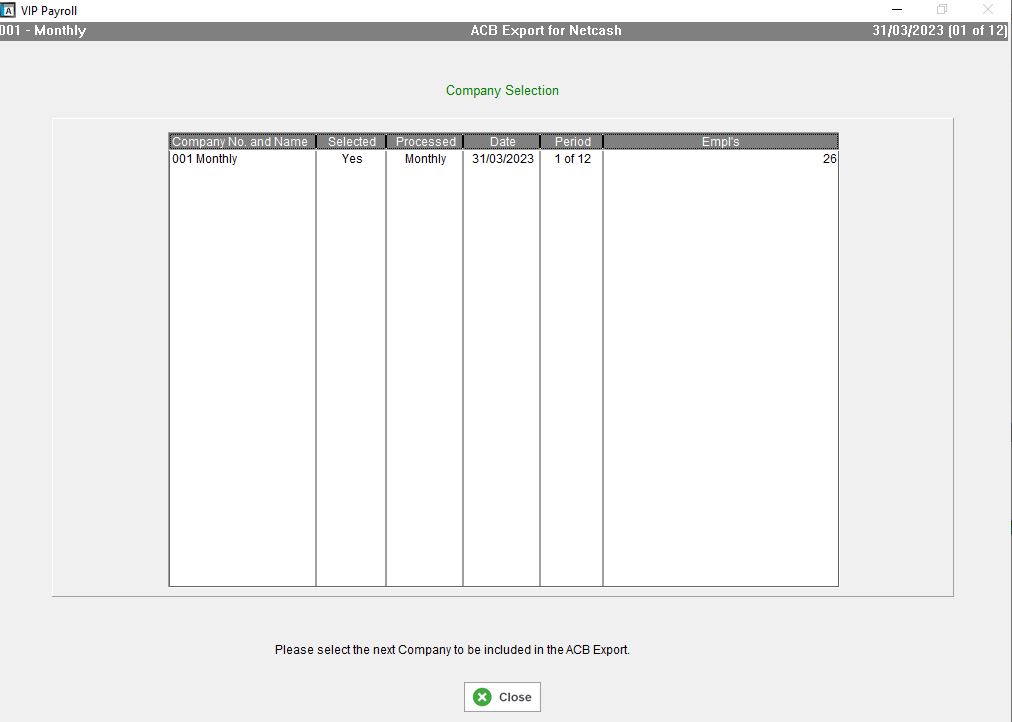
Task: Click the 'Period' column header
Action: [572, 141]
